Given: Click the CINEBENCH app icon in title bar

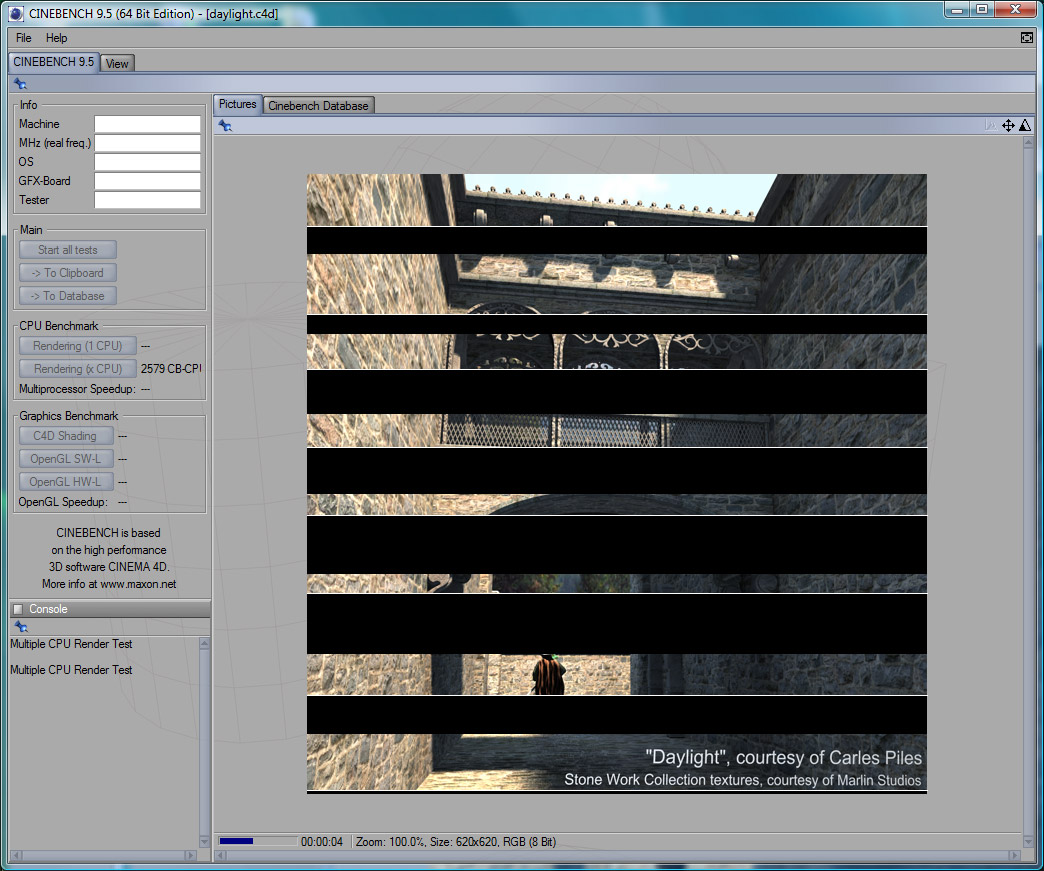Looking at the screenshot, I should 15,13.
